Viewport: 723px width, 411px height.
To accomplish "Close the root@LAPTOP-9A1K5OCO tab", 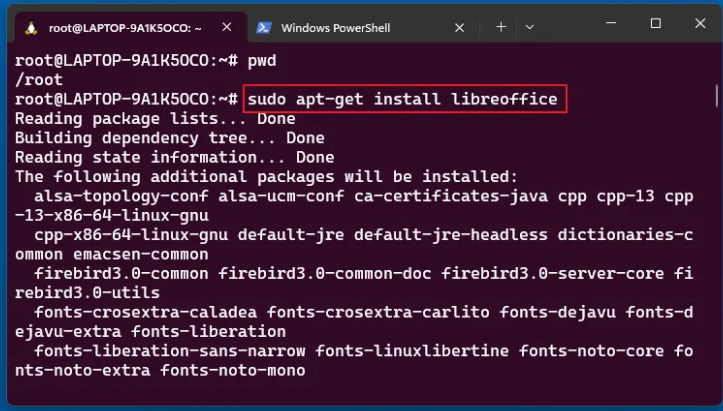I will (227, 28).
